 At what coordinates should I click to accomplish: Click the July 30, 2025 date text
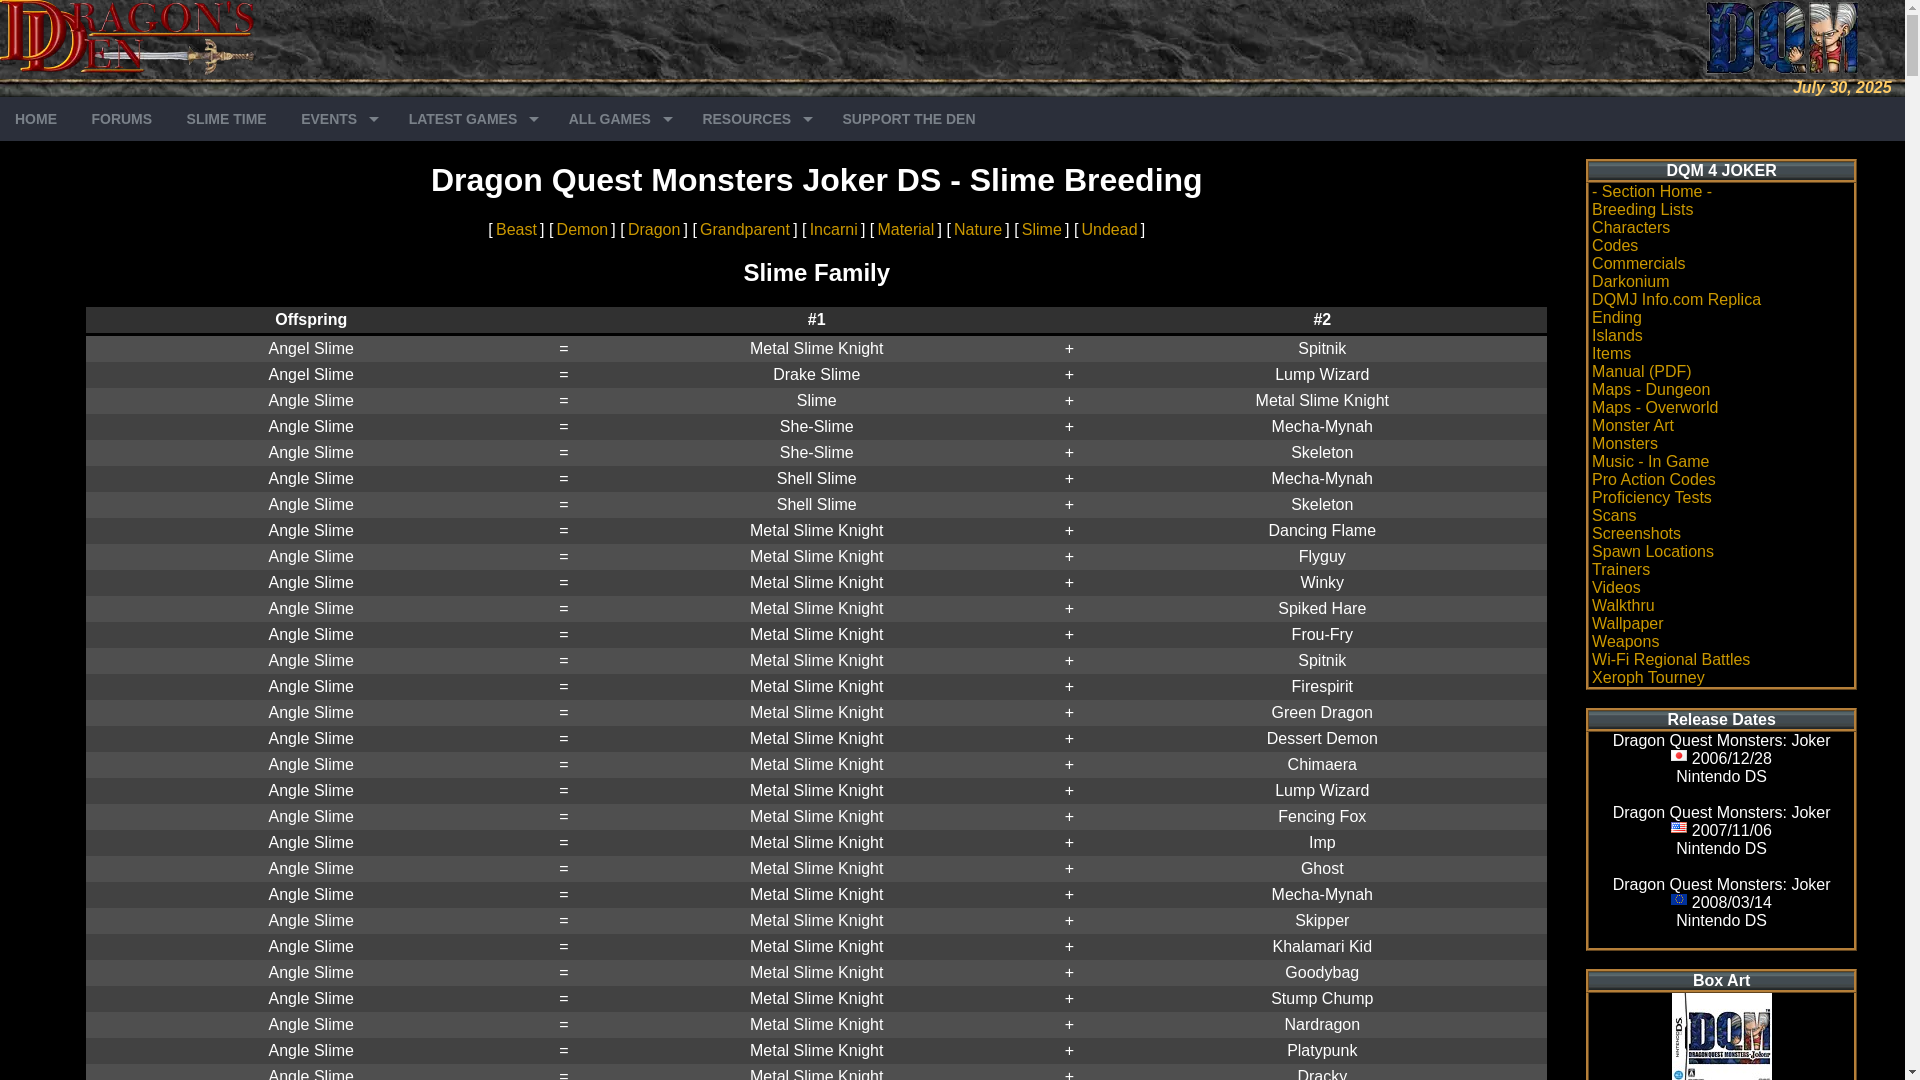click(1842, 88)
